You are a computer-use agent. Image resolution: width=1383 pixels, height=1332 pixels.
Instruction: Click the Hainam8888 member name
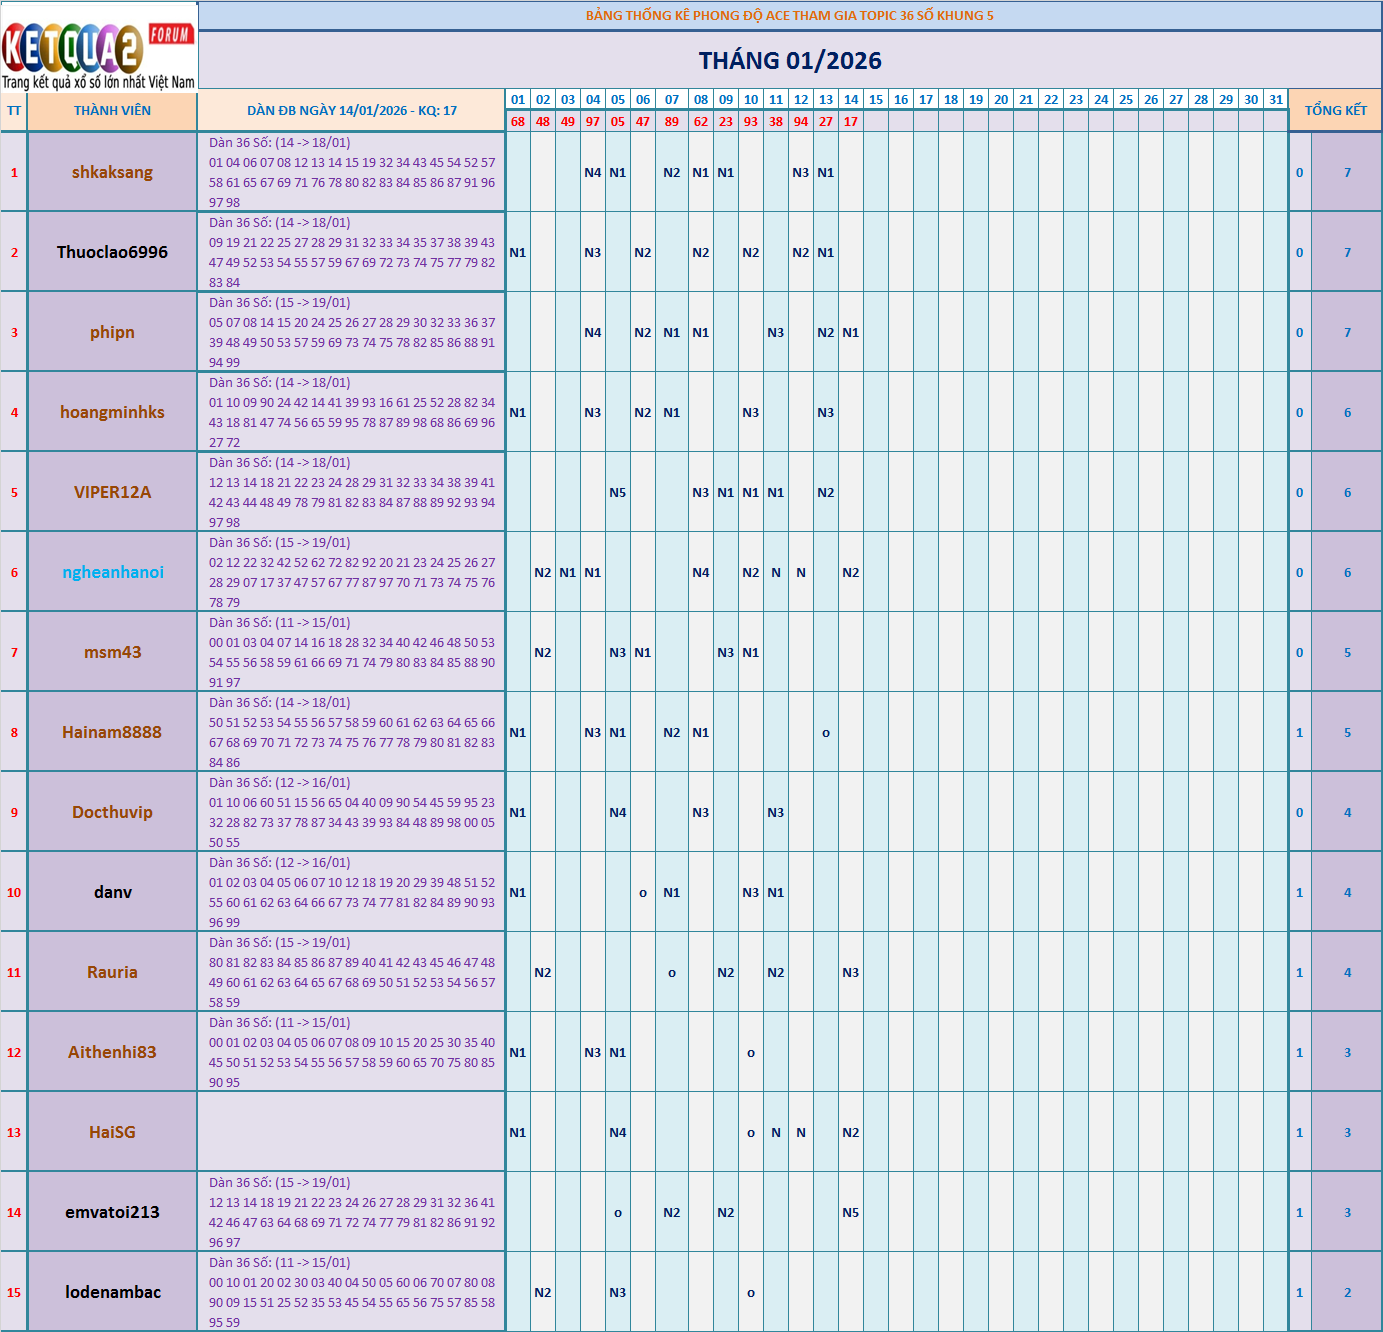coord(112,732)
